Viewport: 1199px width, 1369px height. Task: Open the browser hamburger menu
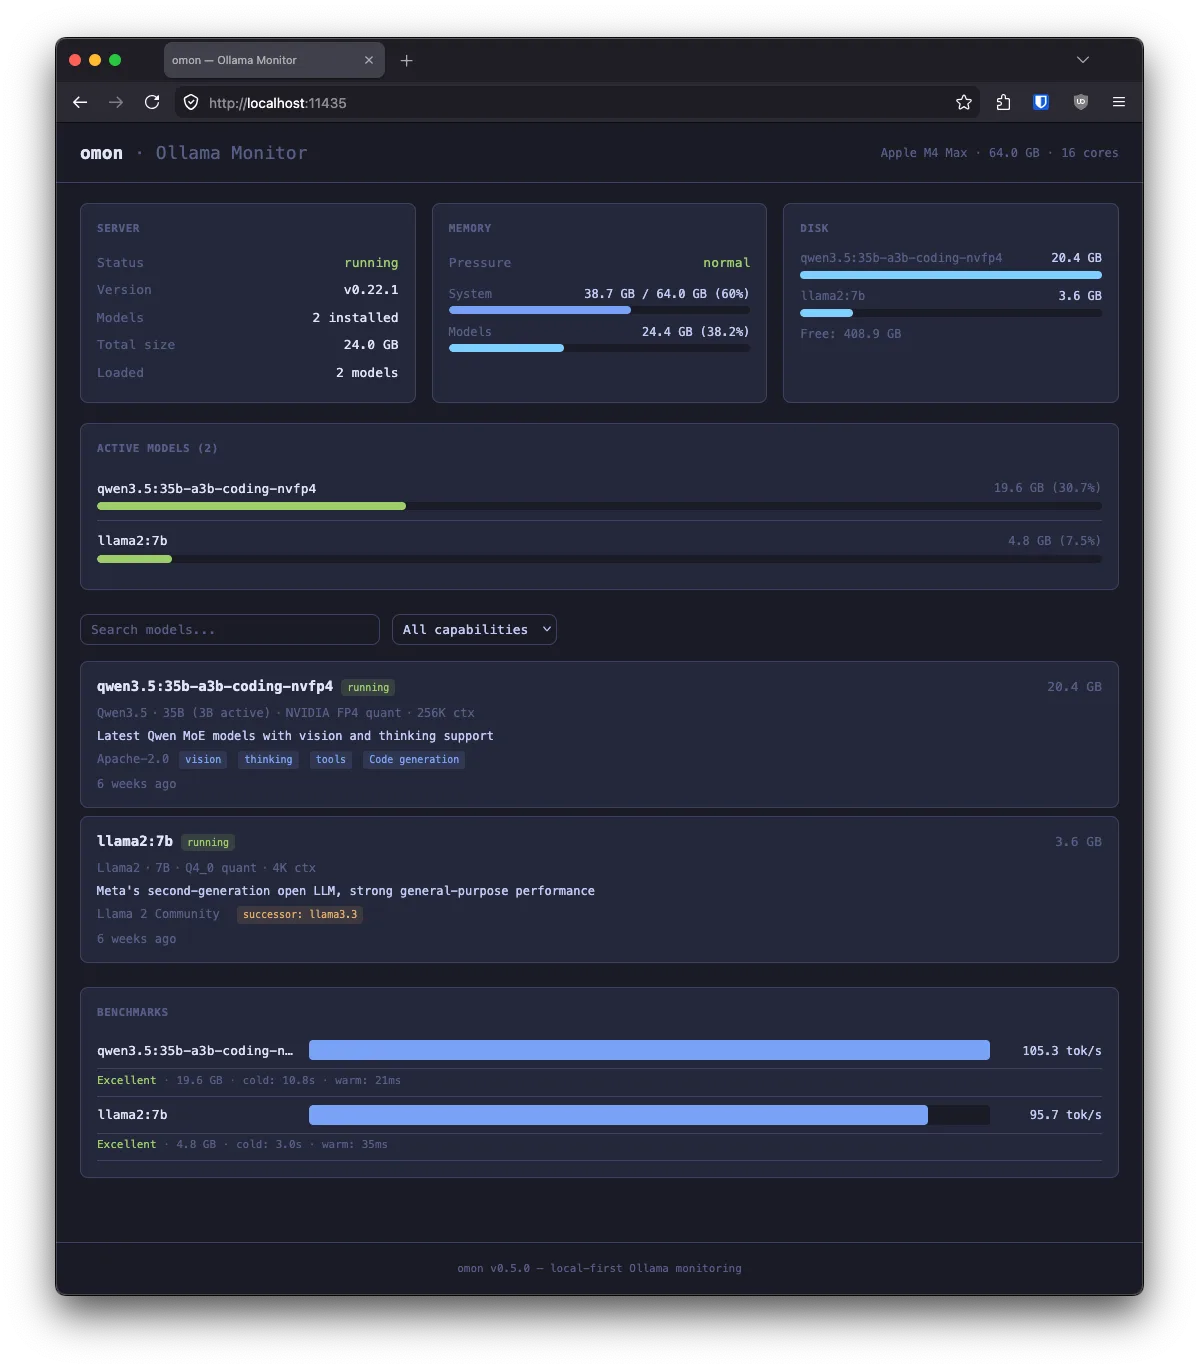(1119, 102)
